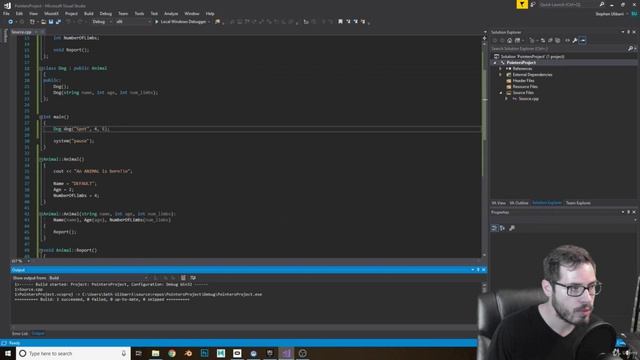Viewport: 640px width, 360px height.
Task: Collapse the Source Files folder
Action: click(501, 93)
